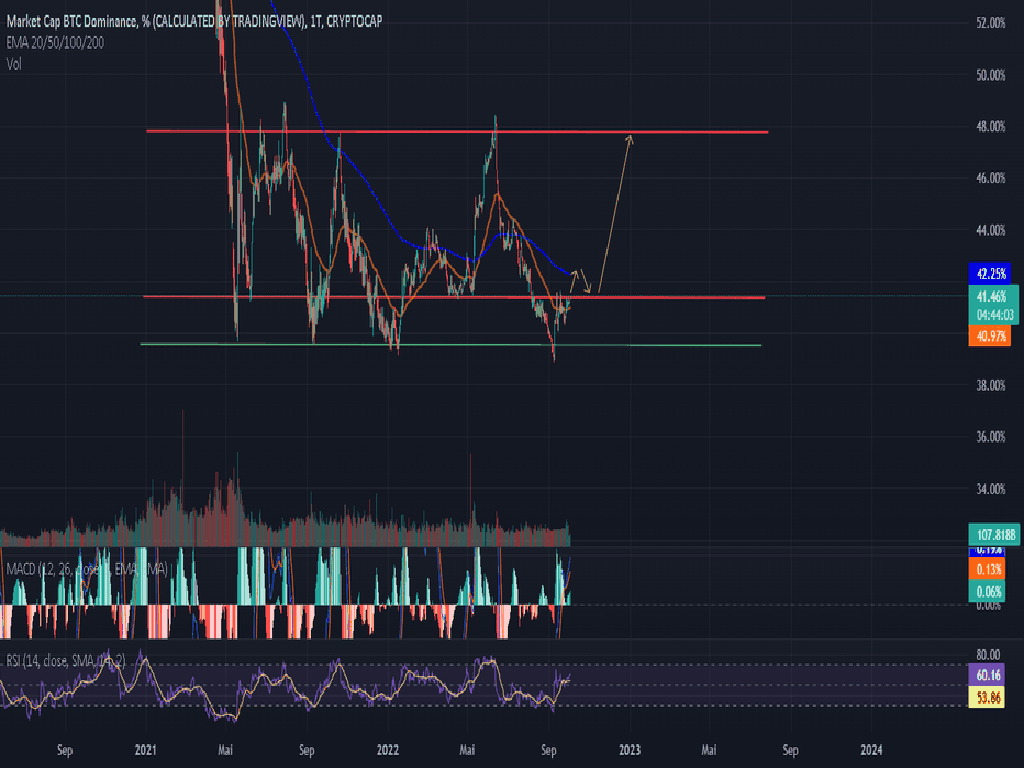Click the 2021 label on the time axis

click(x=146, y=748)
